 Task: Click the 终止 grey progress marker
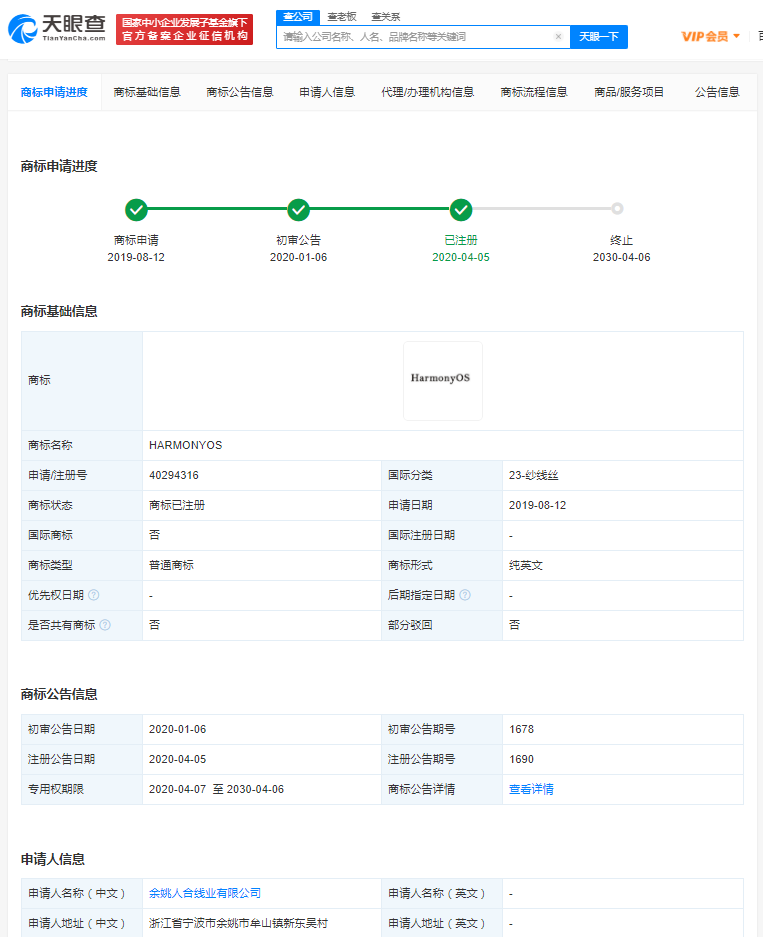617,209
